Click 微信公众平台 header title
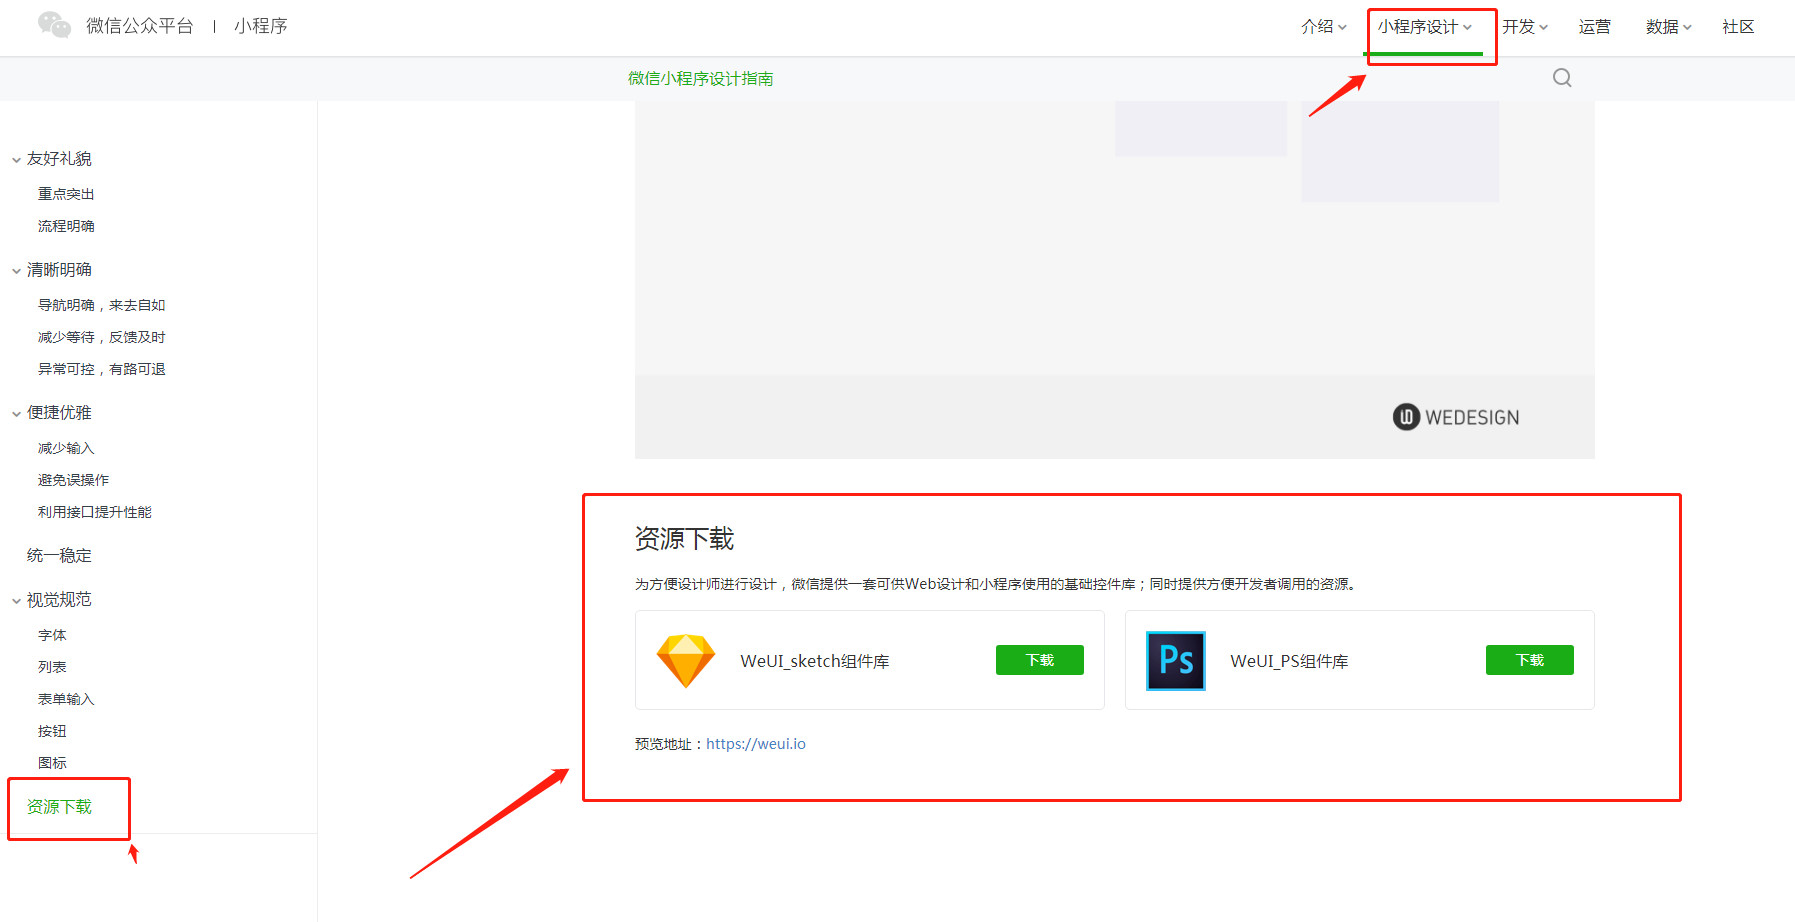The width and height of the screenshot is (1795, 922). [140, 26]
